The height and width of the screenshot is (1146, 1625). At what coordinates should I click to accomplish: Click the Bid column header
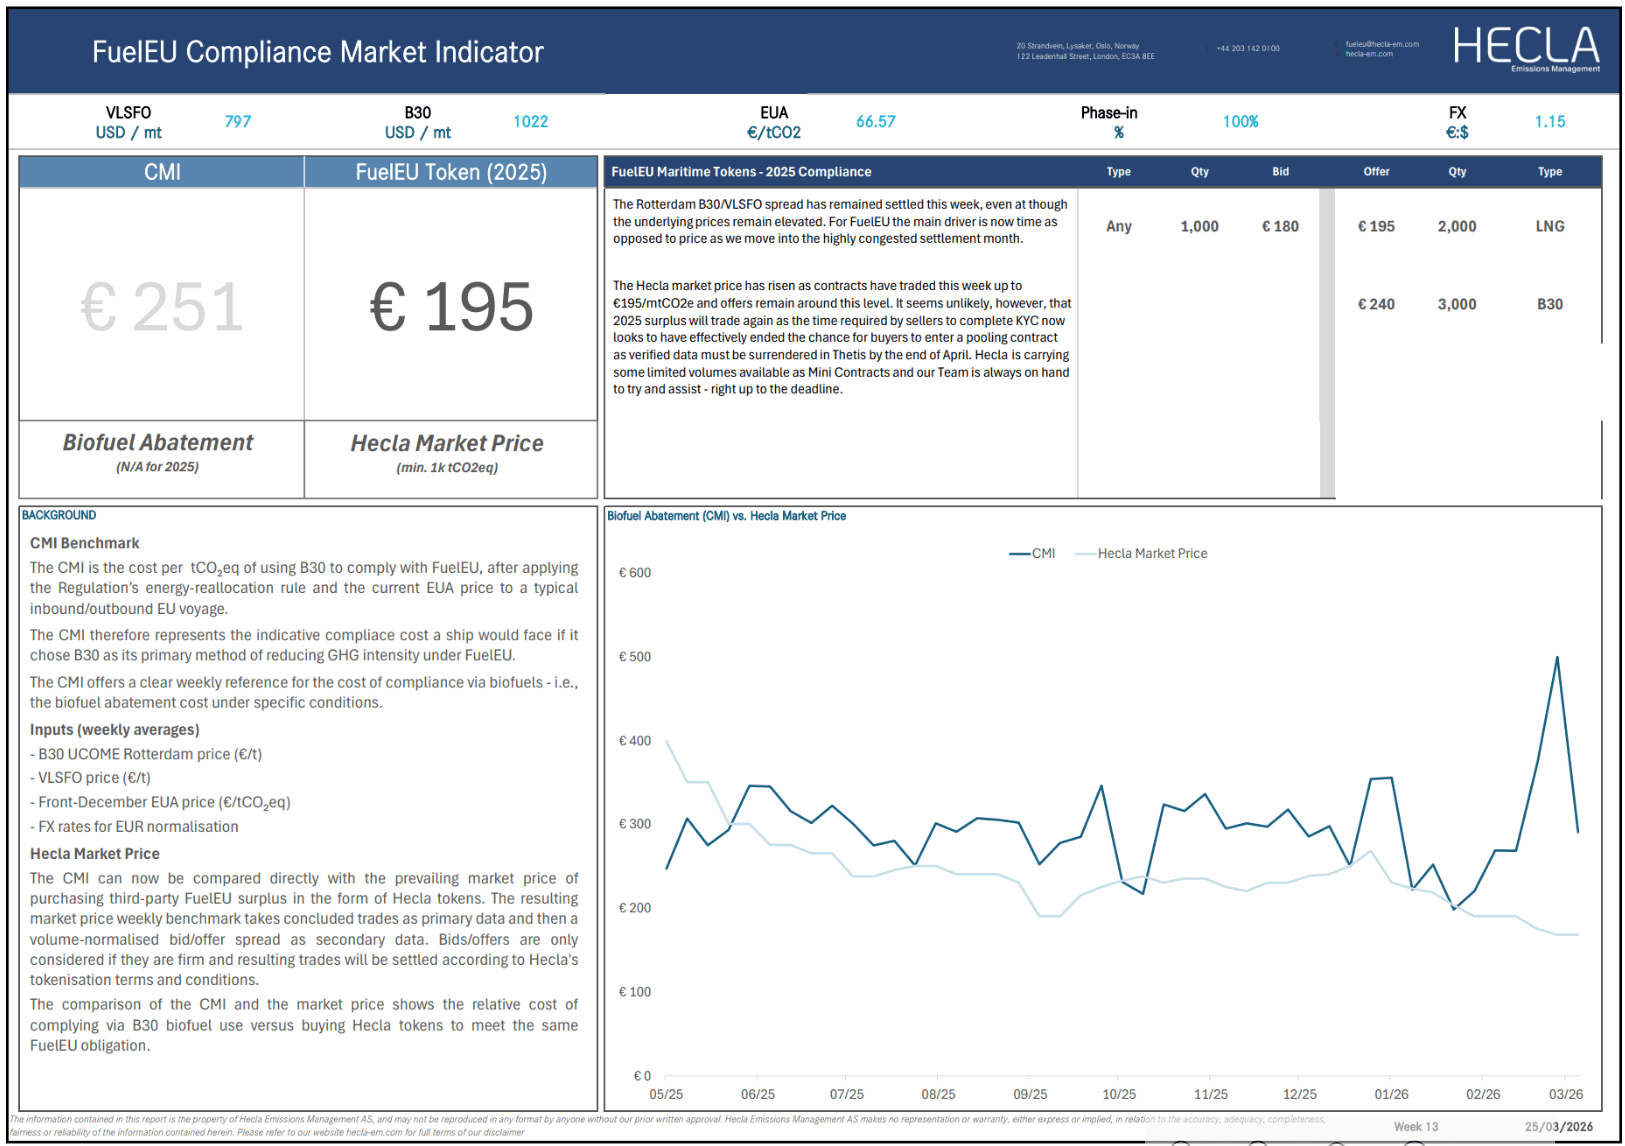tap(1281, 172)
